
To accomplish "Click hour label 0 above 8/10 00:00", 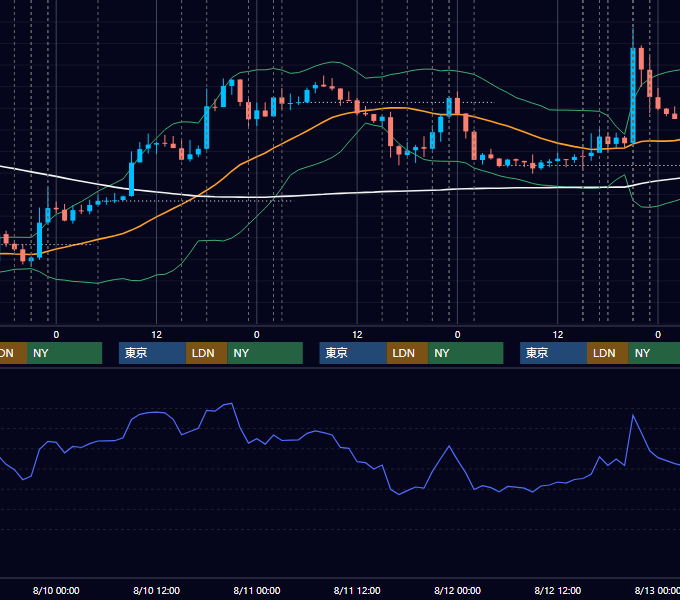I will [56, 335].
